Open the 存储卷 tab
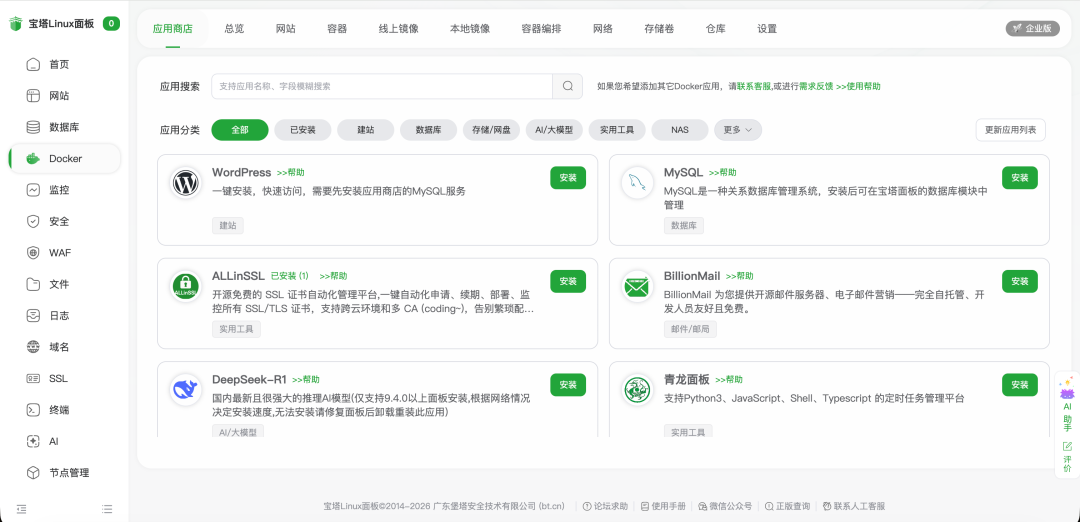This screenshot has width=1080, height=522. (x=659, y=29)
